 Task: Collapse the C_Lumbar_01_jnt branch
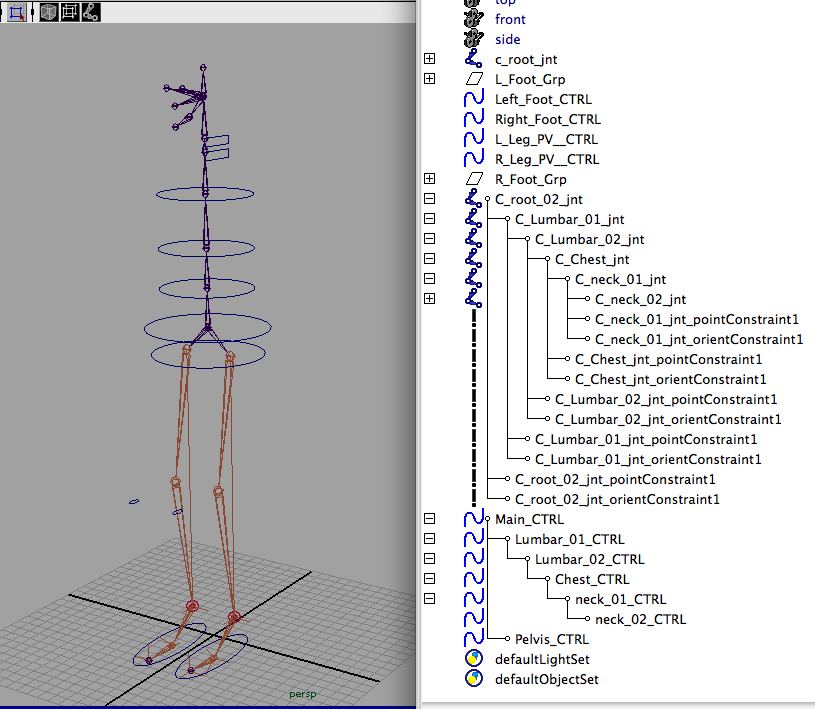[x=429, y=219]
